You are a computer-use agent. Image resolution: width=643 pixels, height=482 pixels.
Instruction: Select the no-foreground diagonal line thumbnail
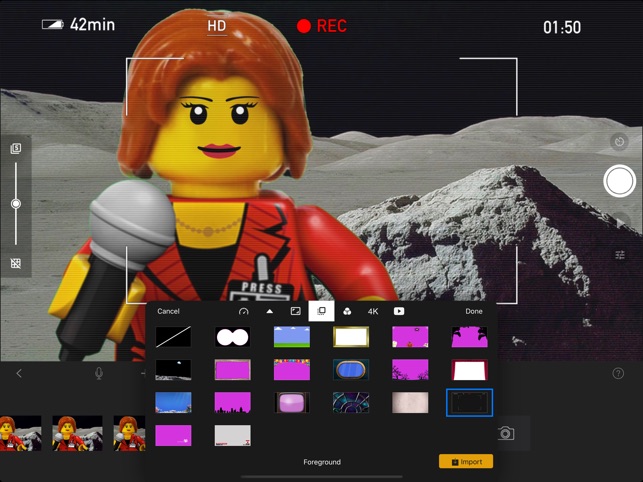coord(173,337)
